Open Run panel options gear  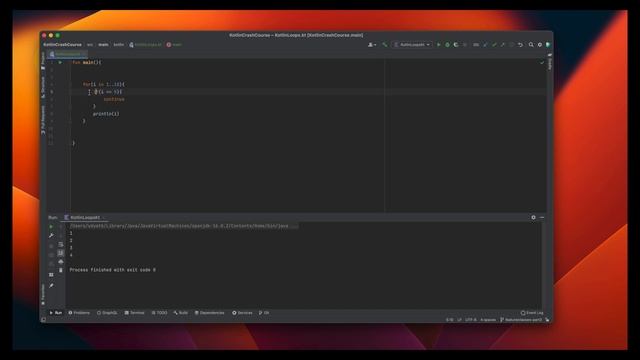tap(533, 218)
